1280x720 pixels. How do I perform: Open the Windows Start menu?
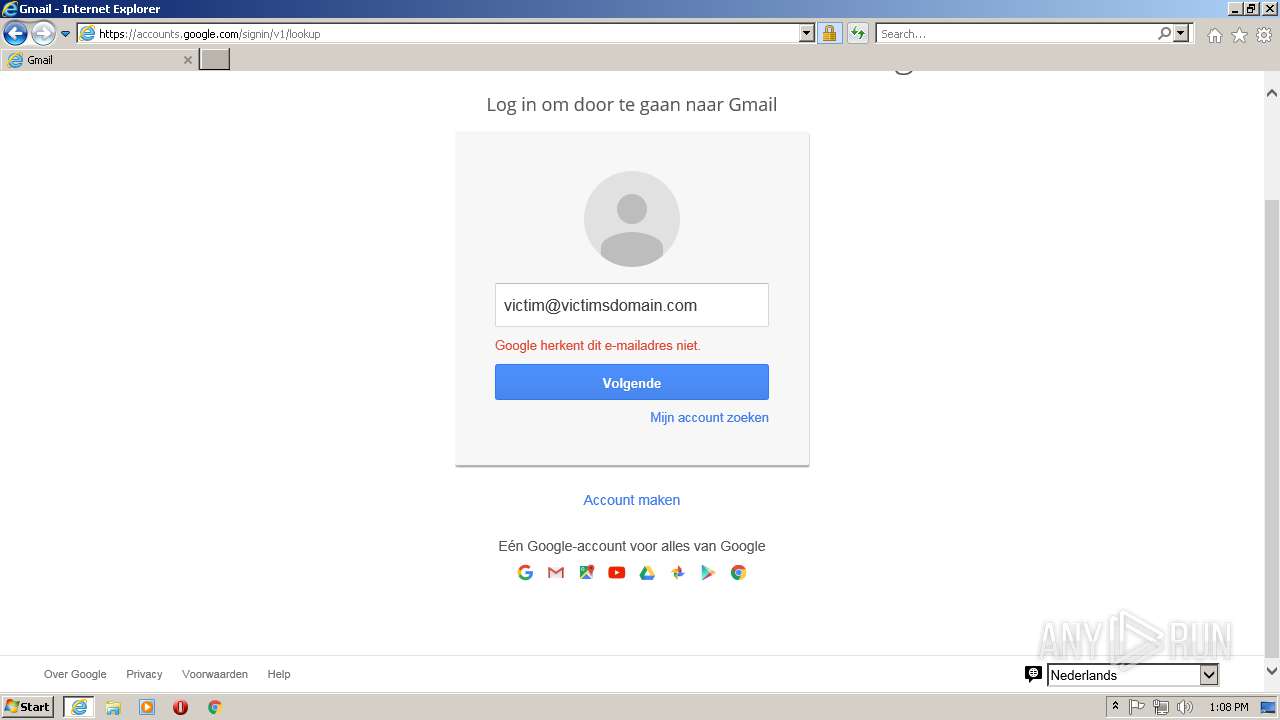[28, 707]
